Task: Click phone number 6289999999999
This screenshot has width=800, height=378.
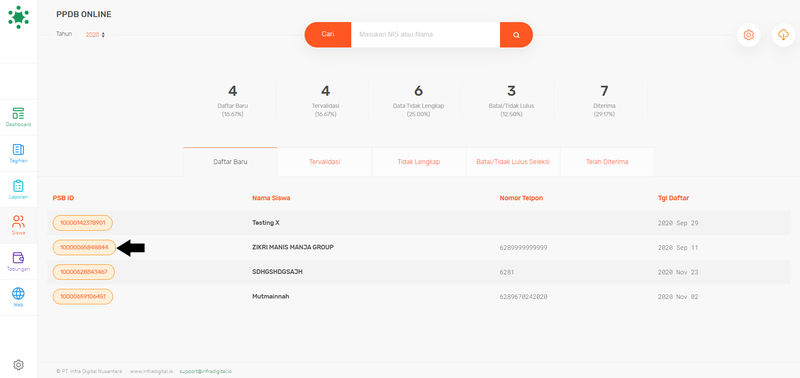Action: (x=523, y=247)
